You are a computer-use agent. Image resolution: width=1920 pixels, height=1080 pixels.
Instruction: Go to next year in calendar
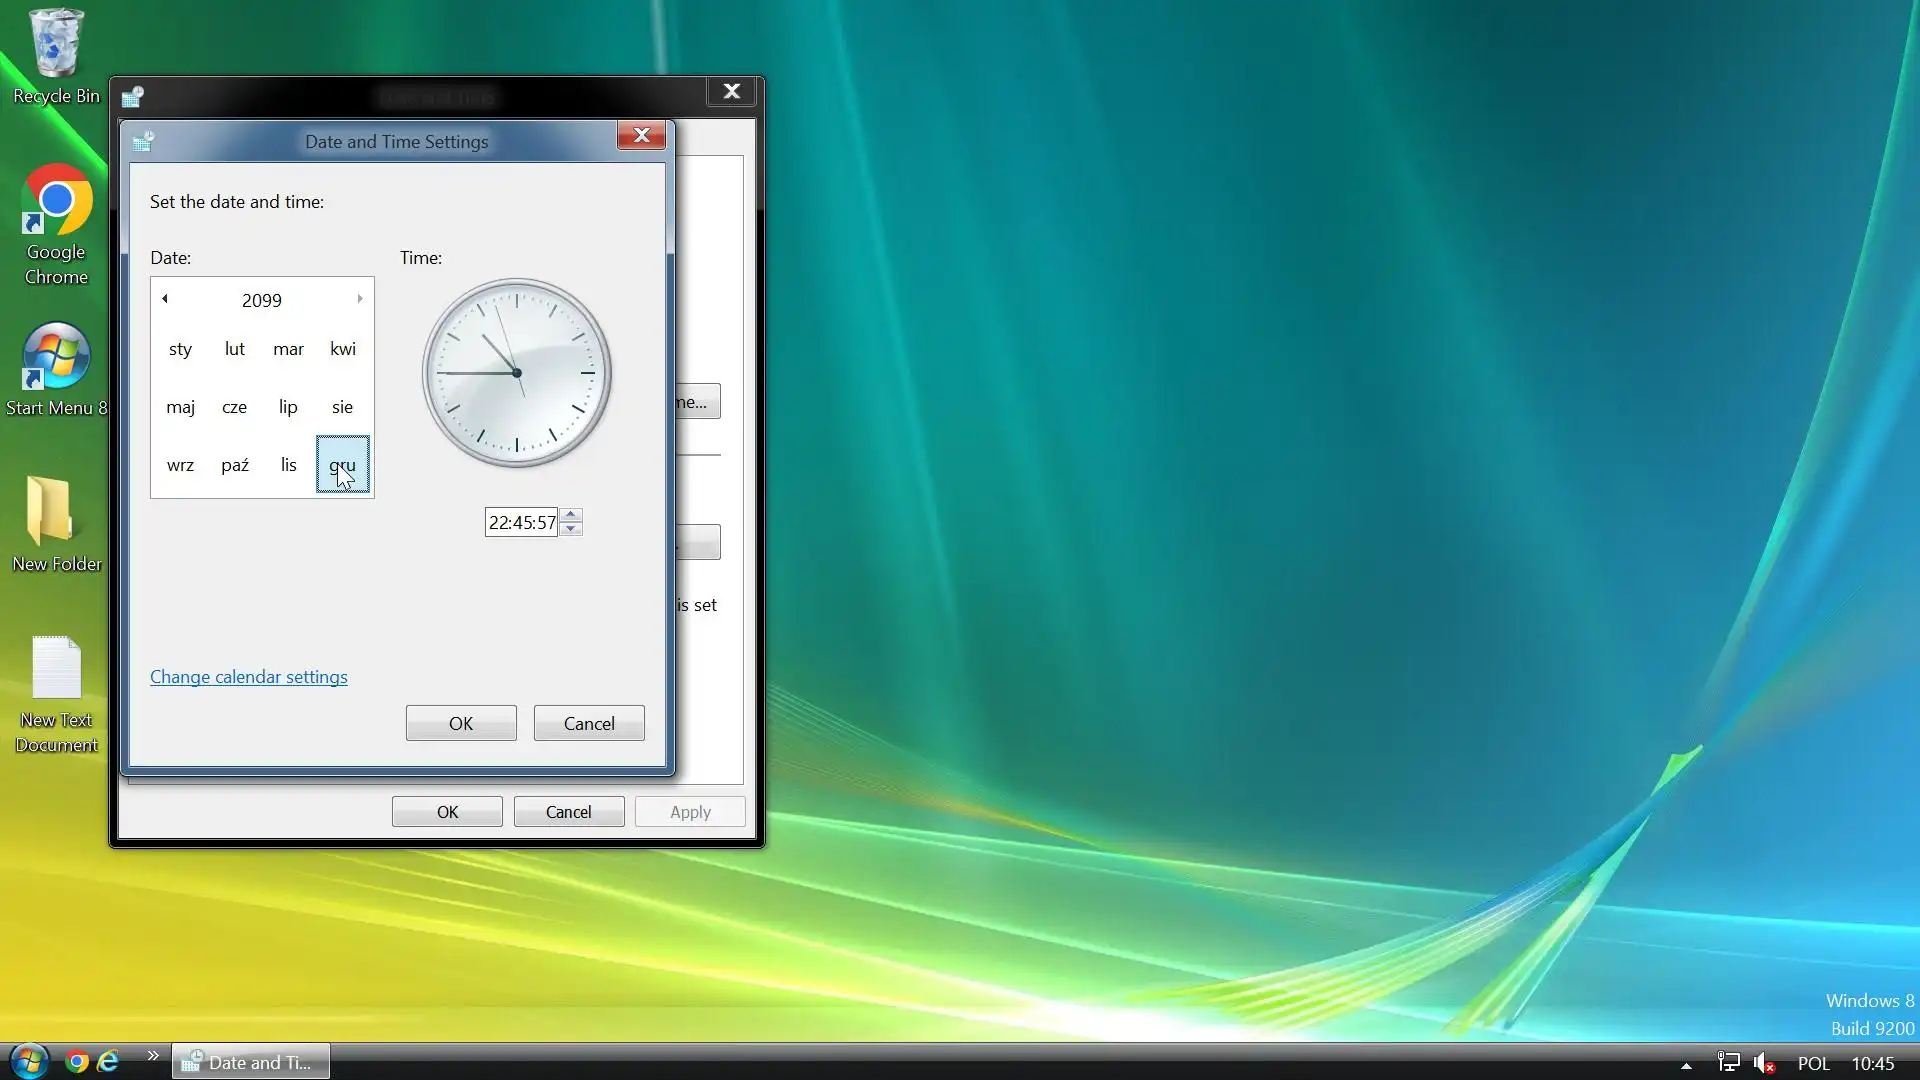click(360, 299)
